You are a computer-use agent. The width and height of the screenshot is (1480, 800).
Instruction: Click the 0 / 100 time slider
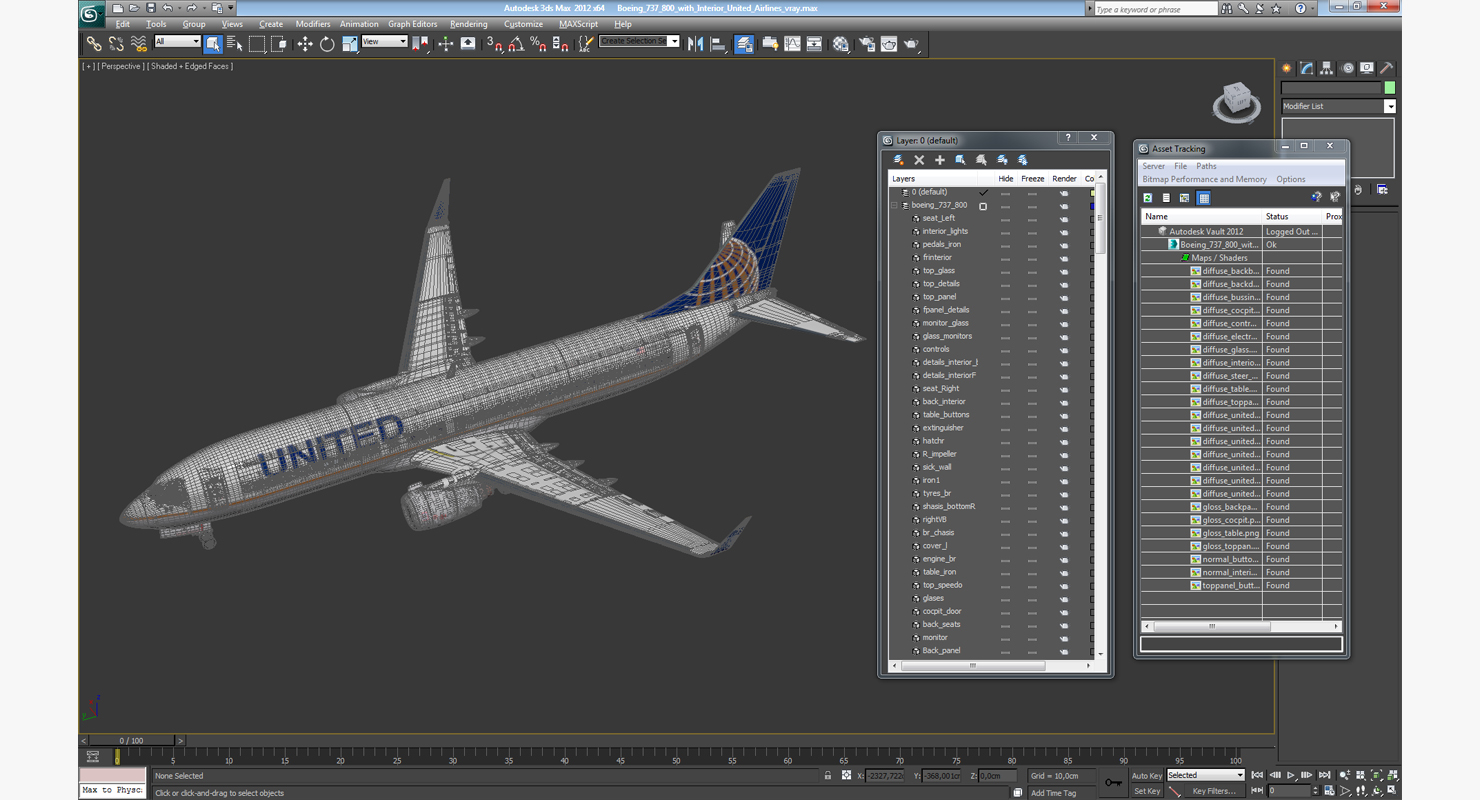click(x=132, y=741)
